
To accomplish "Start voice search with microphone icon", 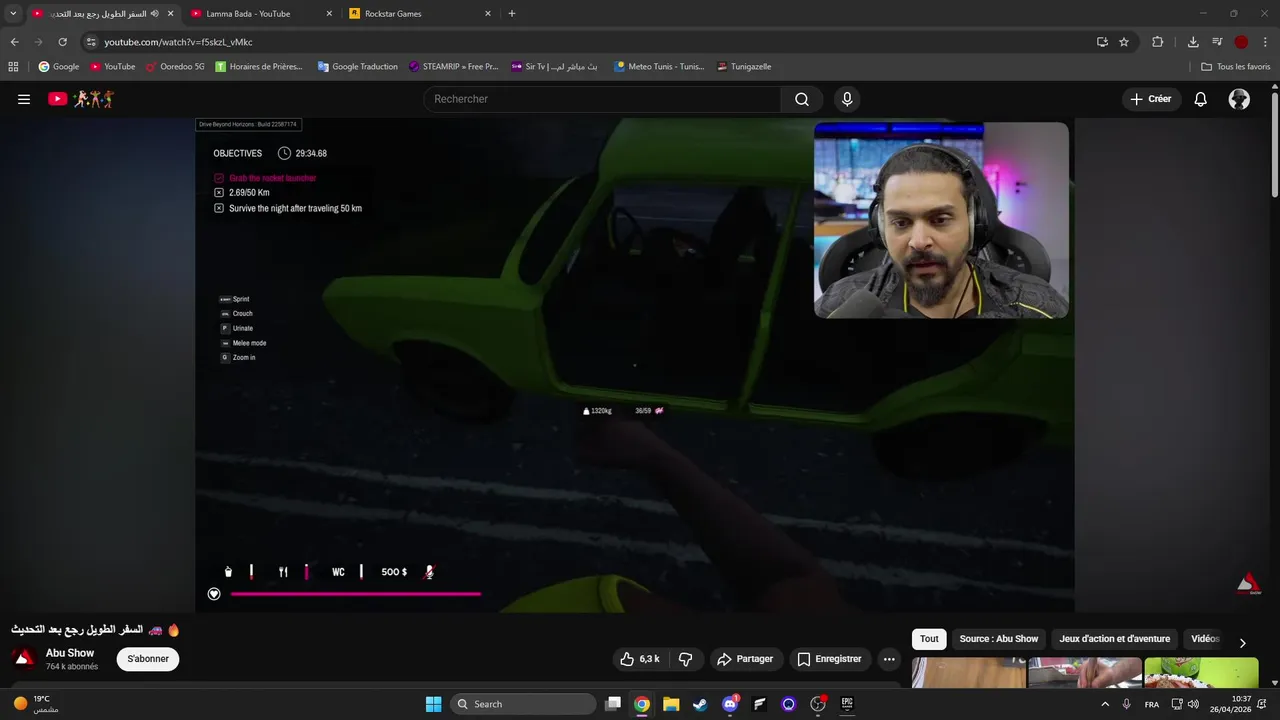I will (847, 99).
